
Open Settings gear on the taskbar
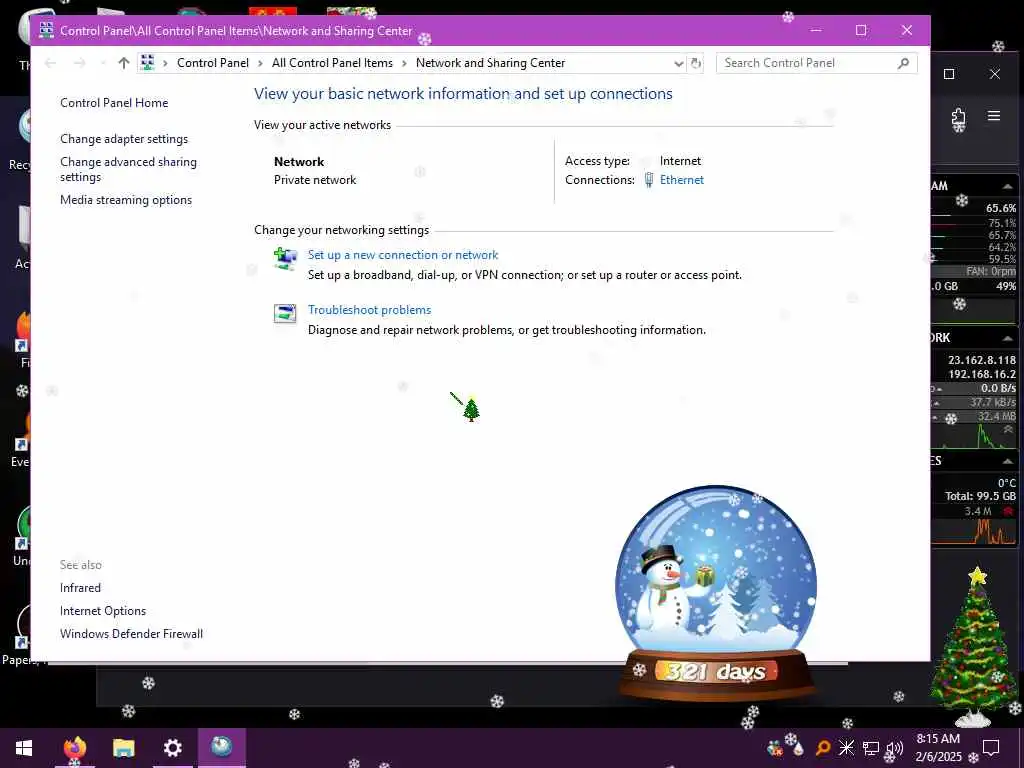(x=172, y=748)
